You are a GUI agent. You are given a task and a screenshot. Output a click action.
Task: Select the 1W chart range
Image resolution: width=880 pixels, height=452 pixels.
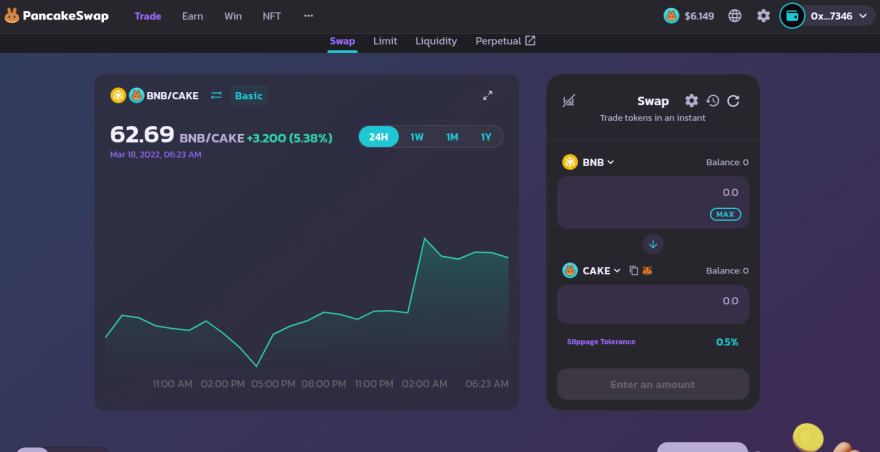click(417, 136)
